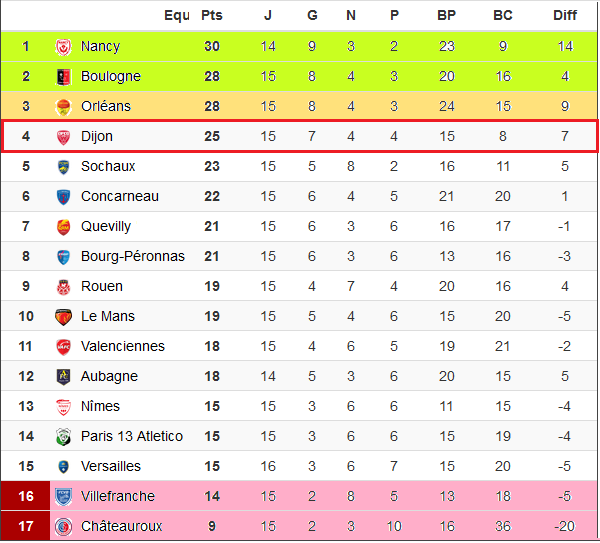600x543 pixels.
Task: Open the Quevilly team link
Action: (106, 227)
